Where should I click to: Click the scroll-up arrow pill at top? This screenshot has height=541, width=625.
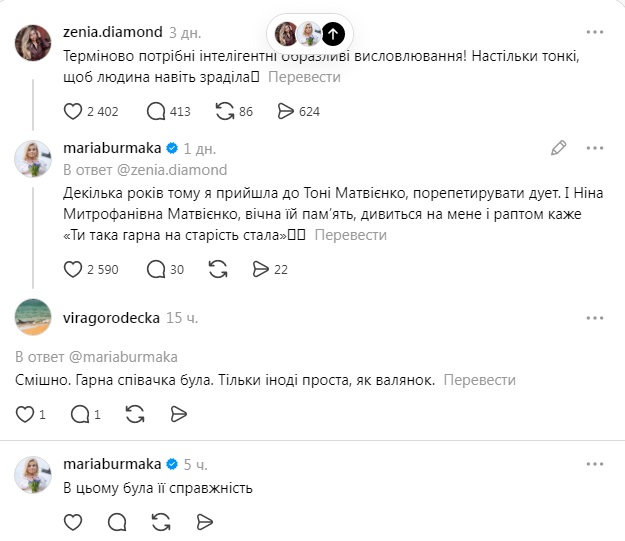click(x=334, y=33)
